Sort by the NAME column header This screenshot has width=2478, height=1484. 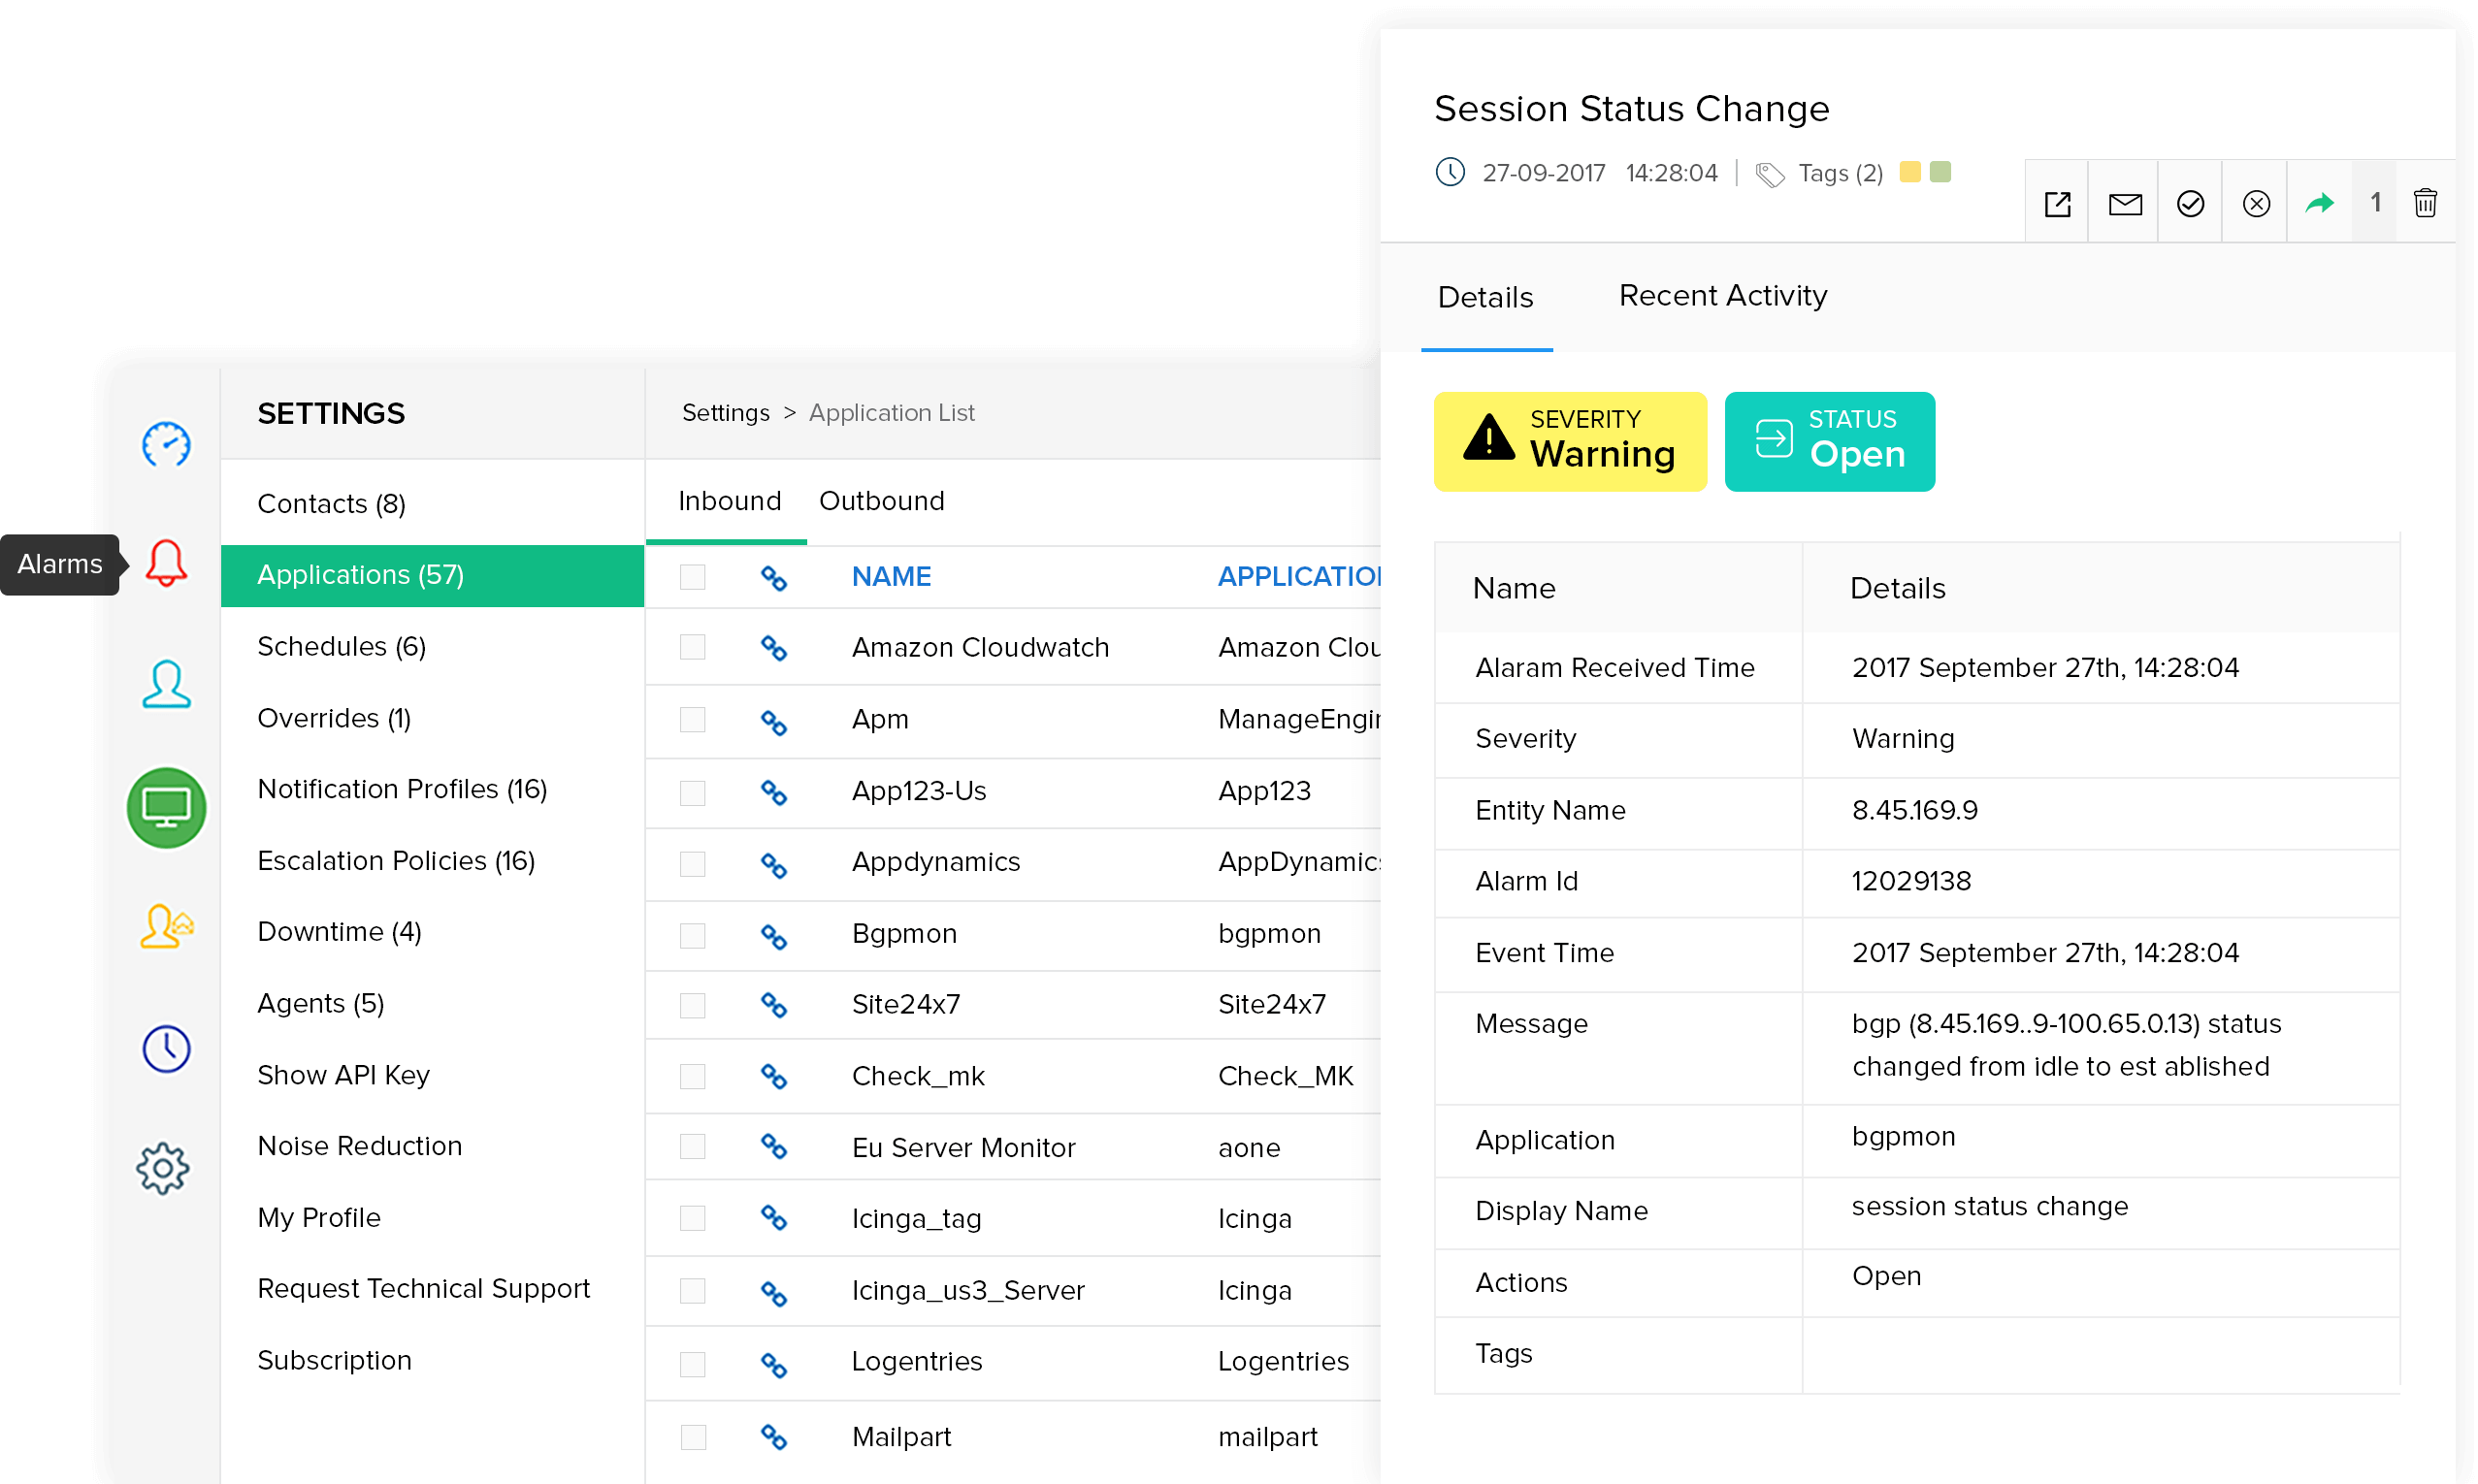click(x=891, y=576)
